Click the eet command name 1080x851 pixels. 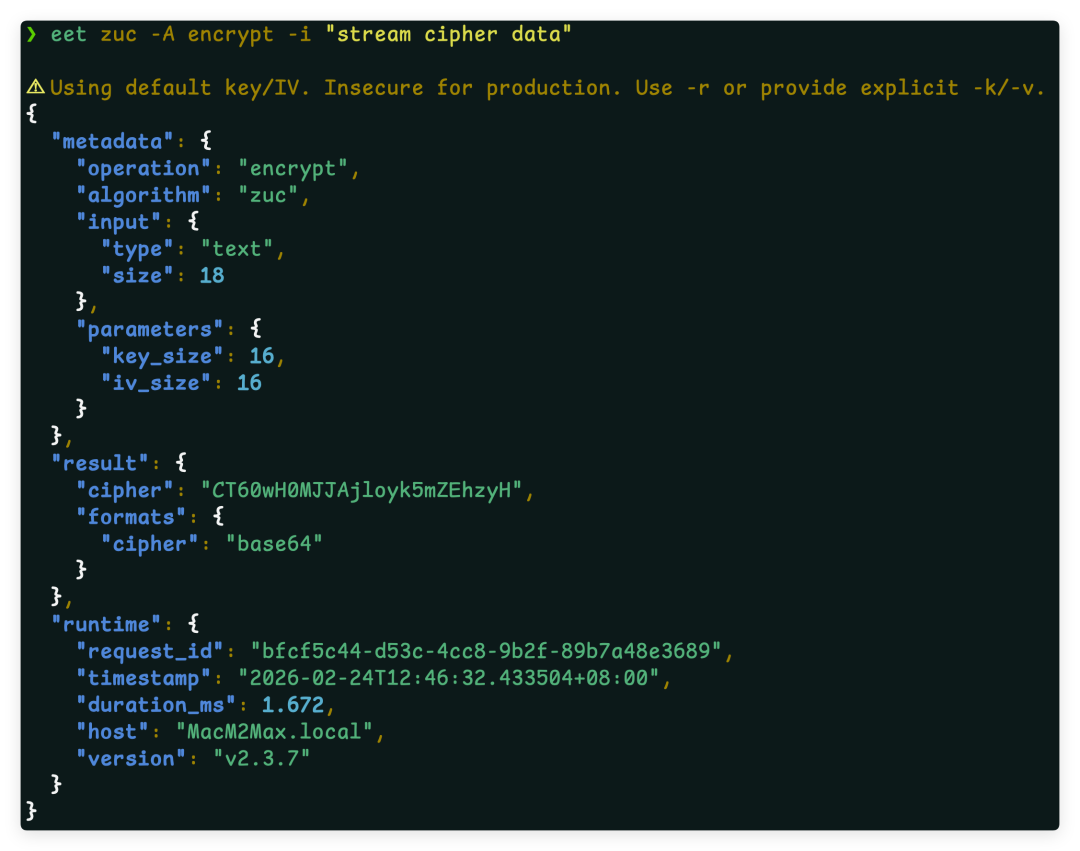tap(69, 34)
